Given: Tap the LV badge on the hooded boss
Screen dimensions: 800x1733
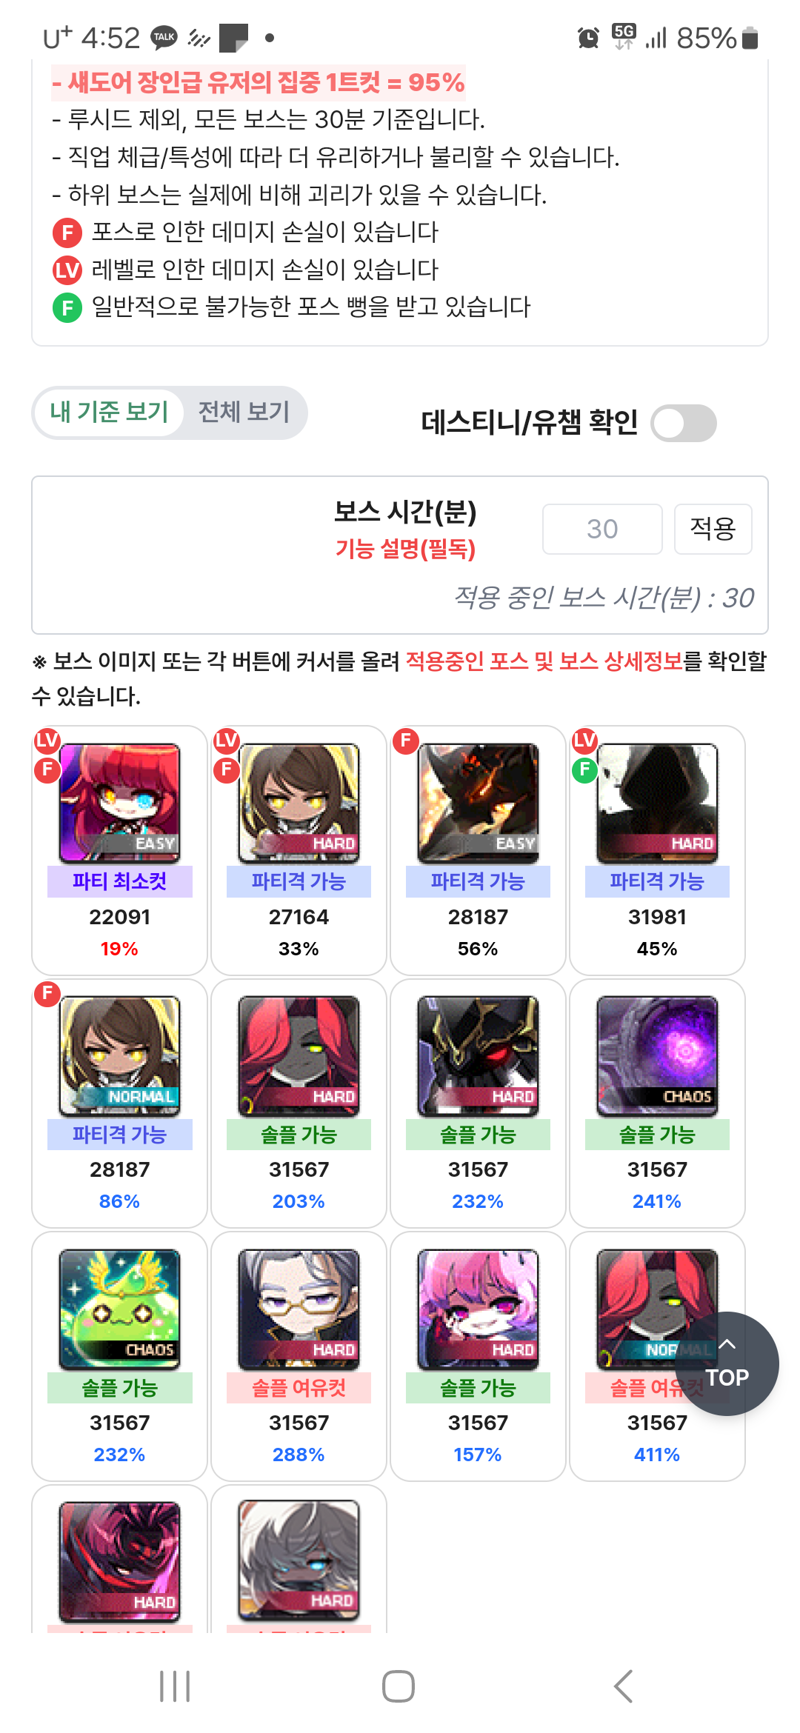Looking at the screenshot, I should tap(584, 741).
